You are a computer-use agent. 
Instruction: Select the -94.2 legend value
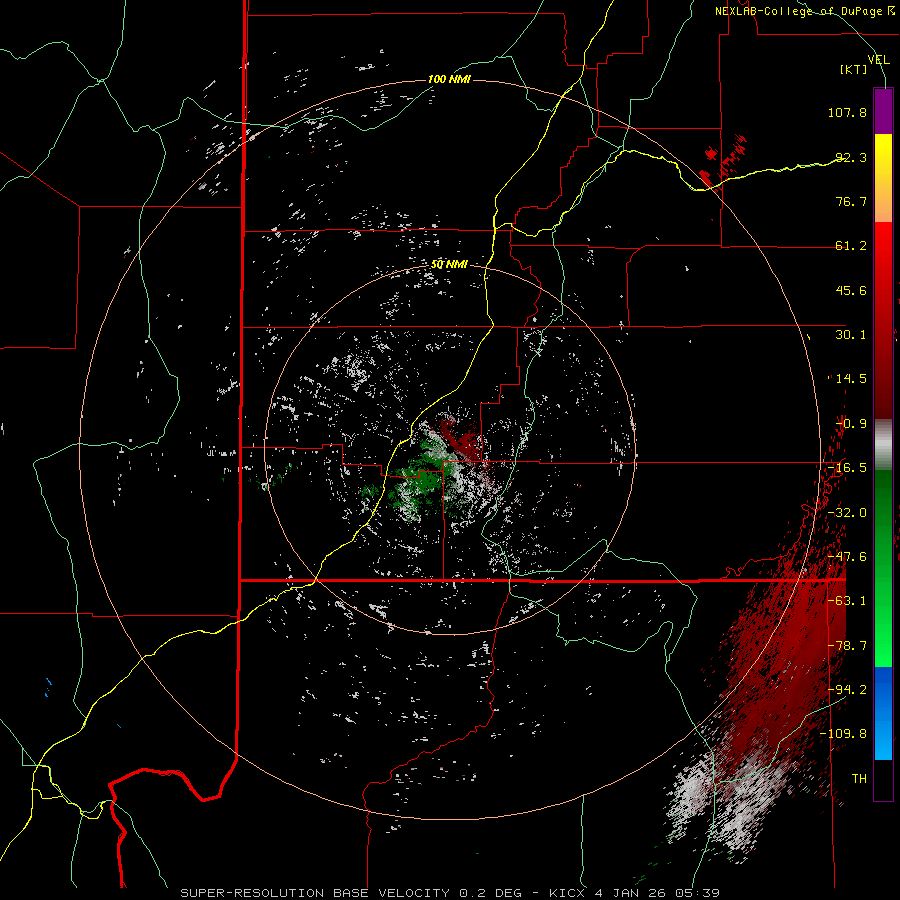click(x=847, y=690)
